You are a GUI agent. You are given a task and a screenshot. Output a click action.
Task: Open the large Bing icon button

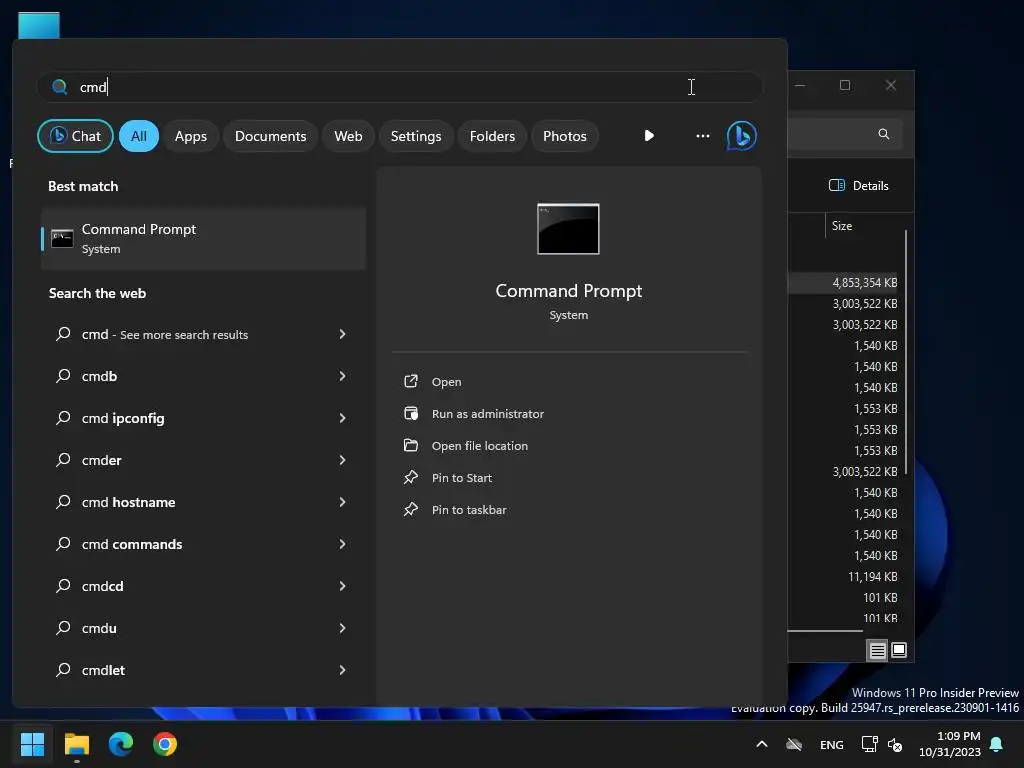coord(742,136)
